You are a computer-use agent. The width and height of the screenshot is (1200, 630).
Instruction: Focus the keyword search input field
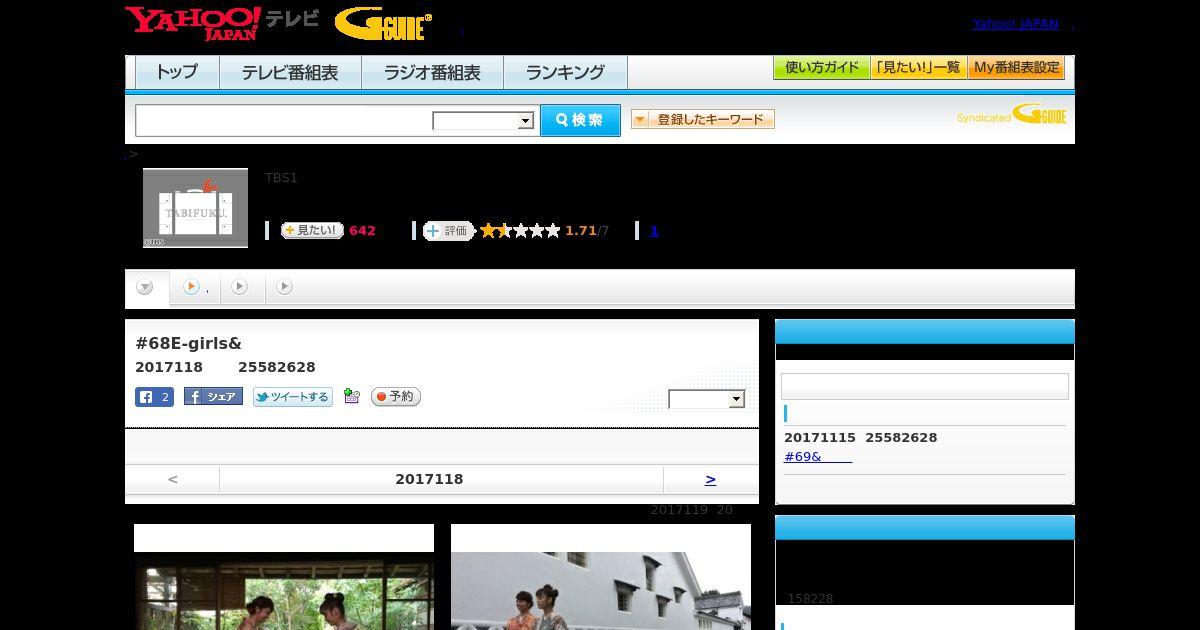(x=284, y=121)
